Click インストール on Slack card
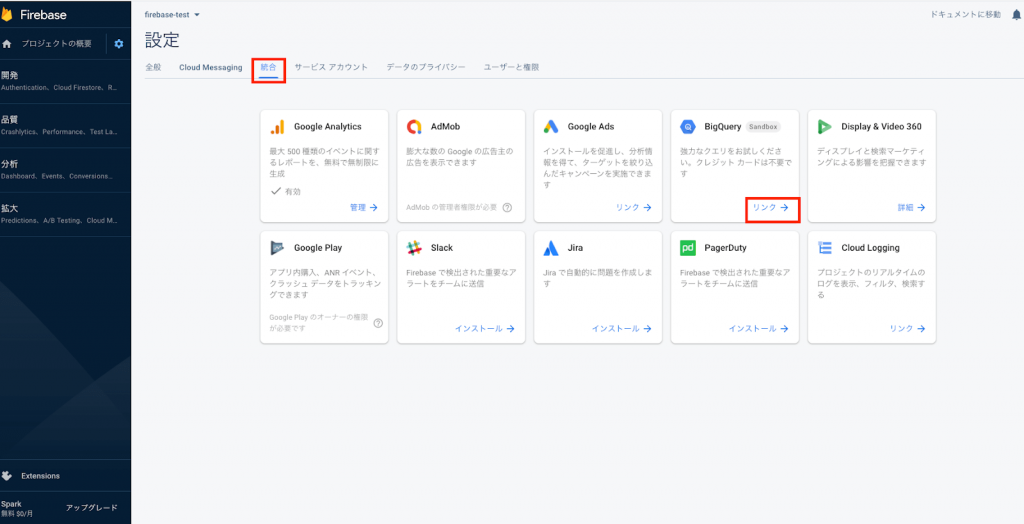Viewport: 1024px width, 524px height. point(485,329)
